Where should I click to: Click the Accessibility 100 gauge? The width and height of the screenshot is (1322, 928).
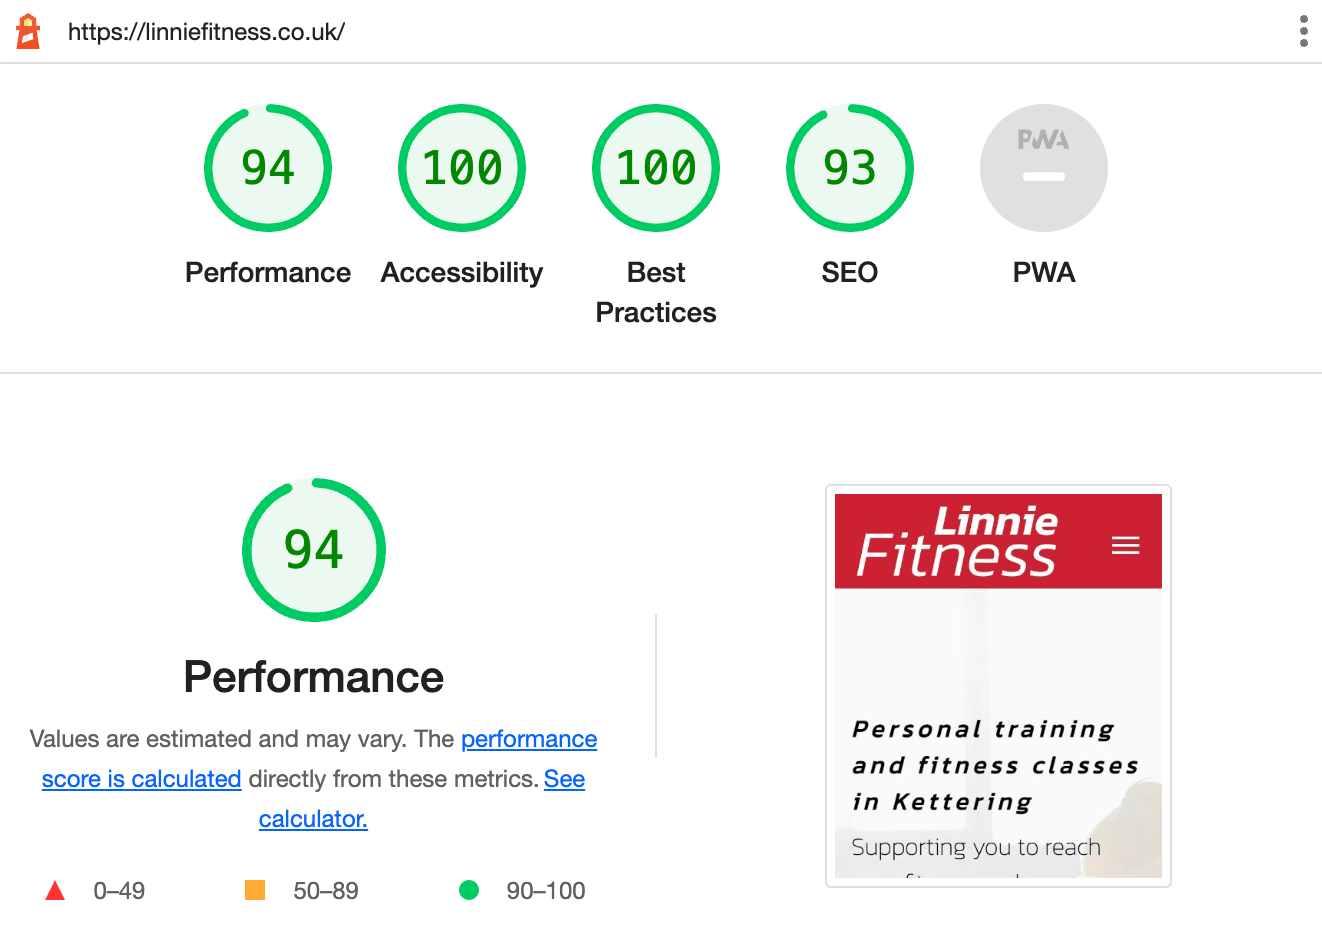[461, 168]
